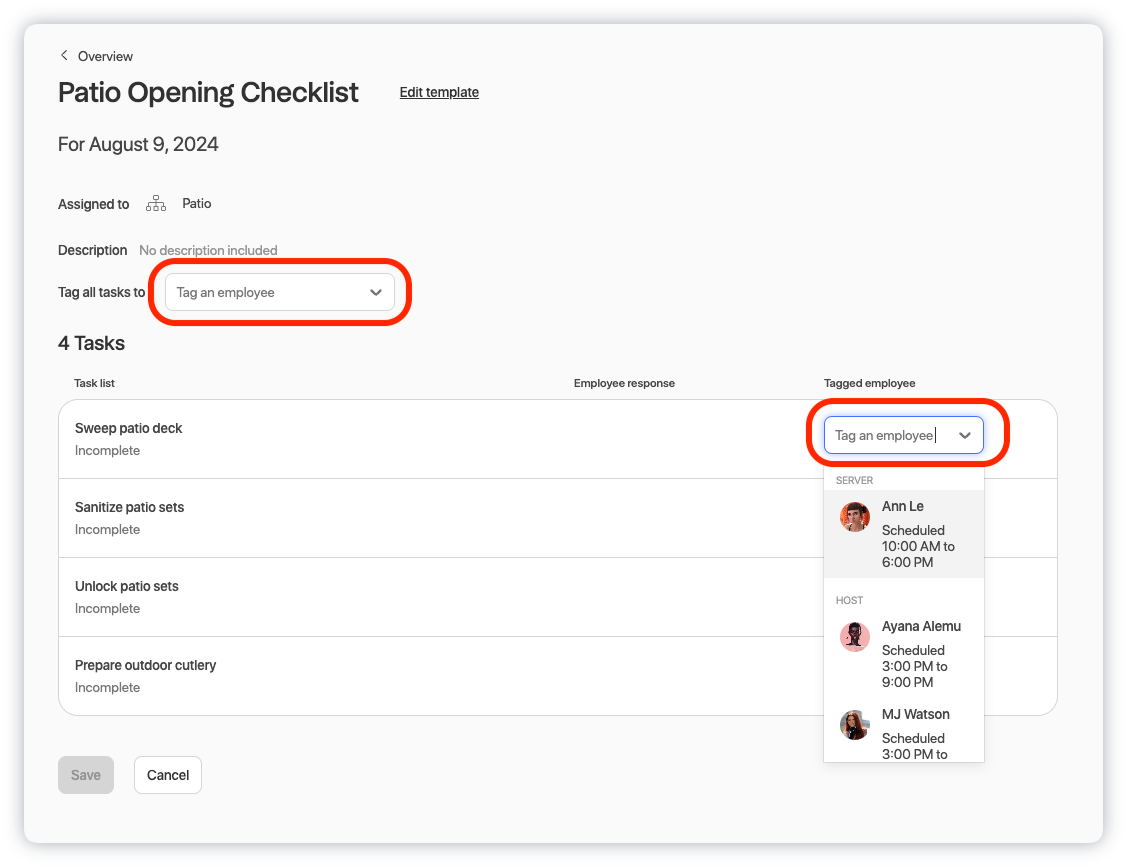The image size is (1127, 867).
Task: Select the Sanitize patio sets task
Action: click(x=130, y=507)
